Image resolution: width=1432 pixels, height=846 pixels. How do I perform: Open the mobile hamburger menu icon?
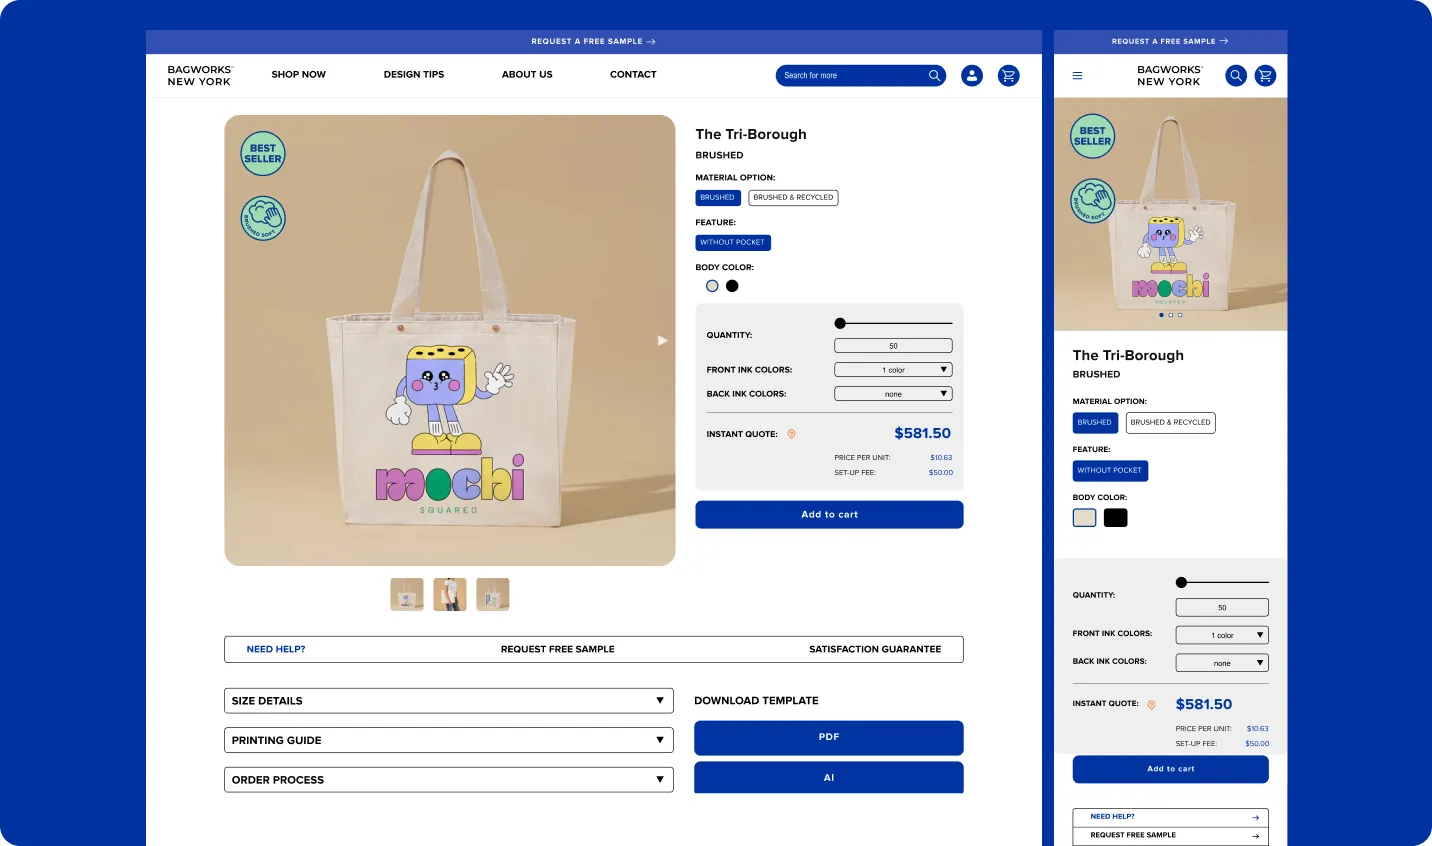[1077, 75]
